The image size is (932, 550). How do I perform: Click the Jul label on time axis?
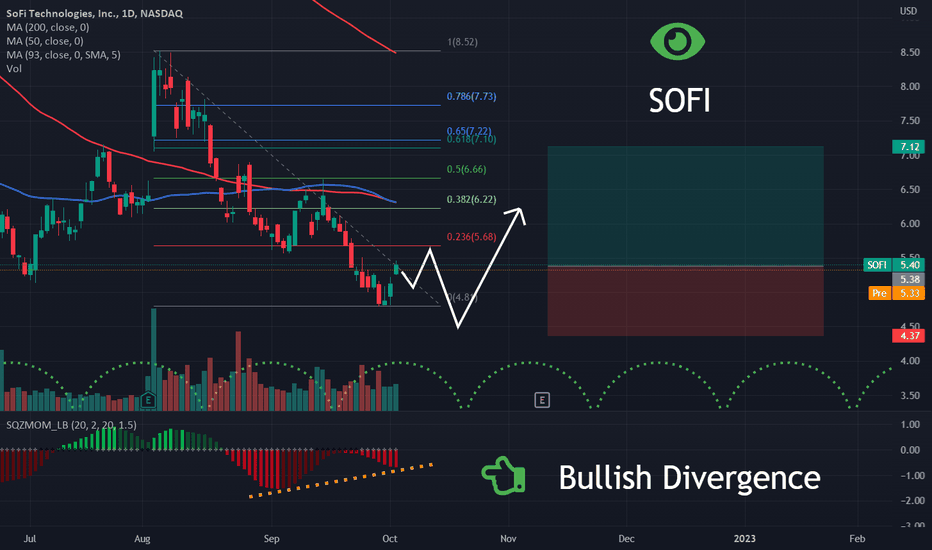click(x=29, y=539)
